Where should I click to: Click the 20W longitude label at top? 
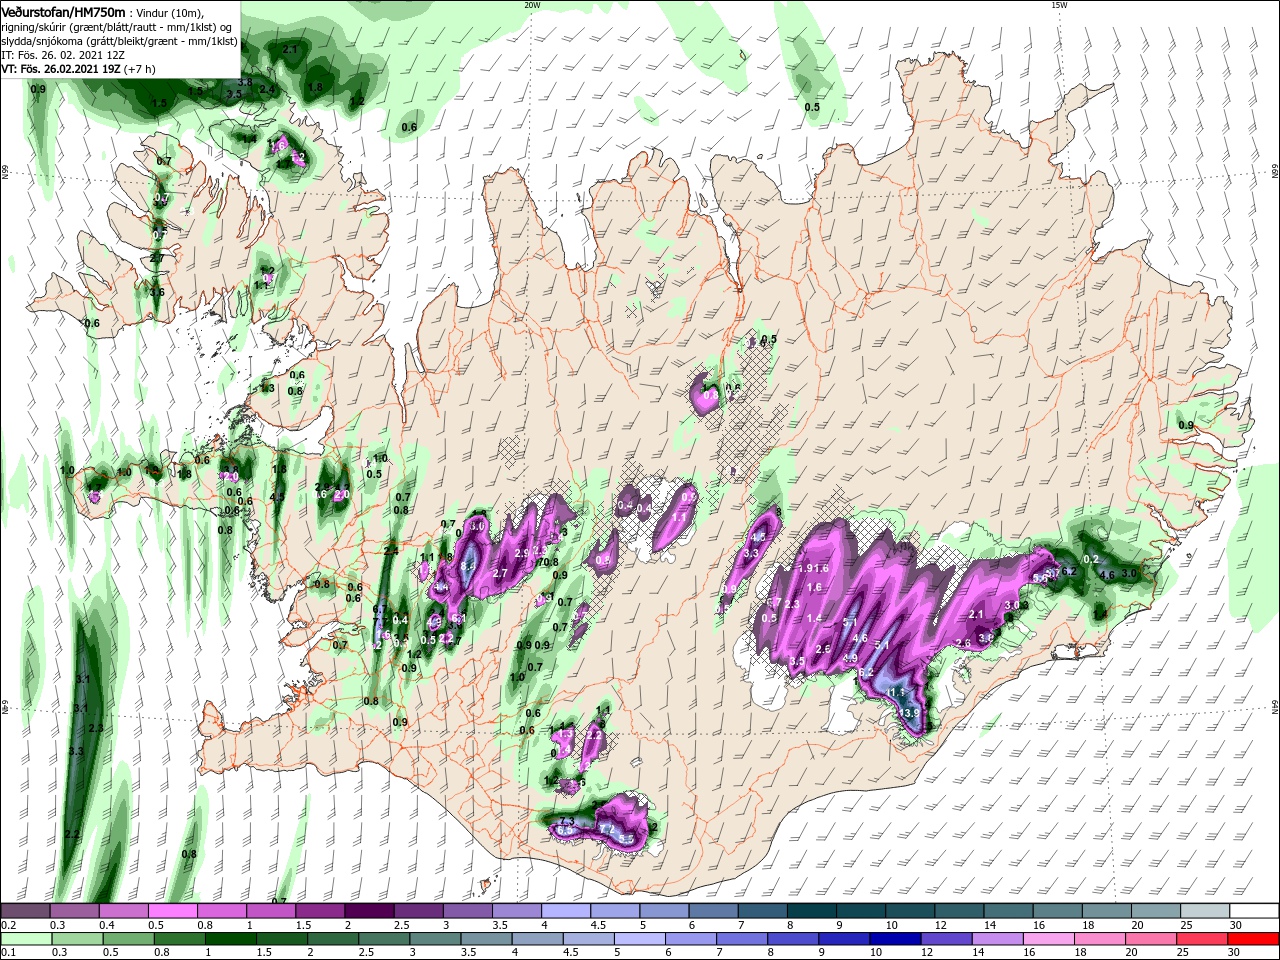pyautogui.click(x=532, y=5)
